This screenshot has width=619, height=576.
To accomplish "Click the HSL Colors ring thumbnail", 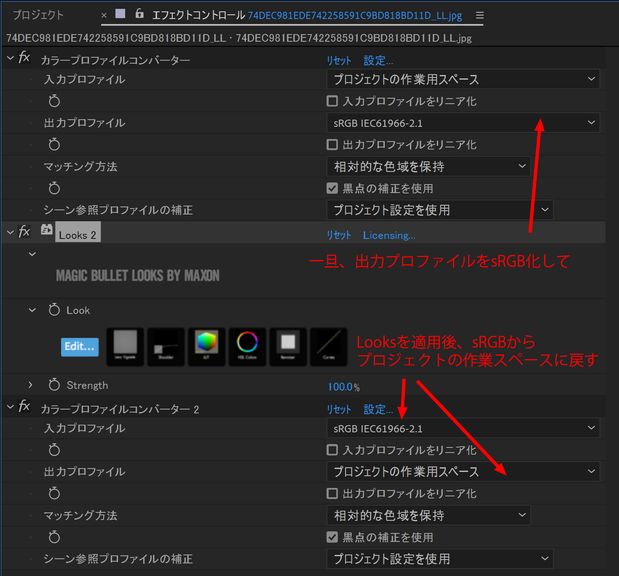I will coord(247,347).
